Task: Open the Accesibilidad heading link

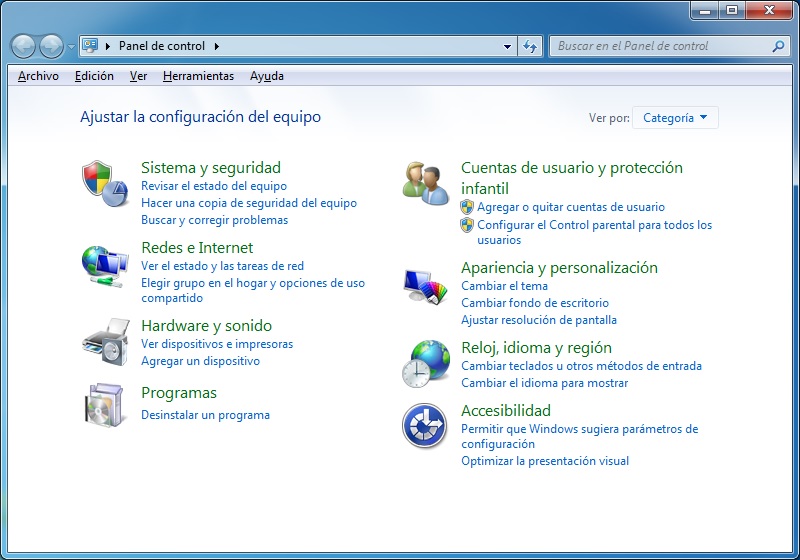Action: (506, 411)
